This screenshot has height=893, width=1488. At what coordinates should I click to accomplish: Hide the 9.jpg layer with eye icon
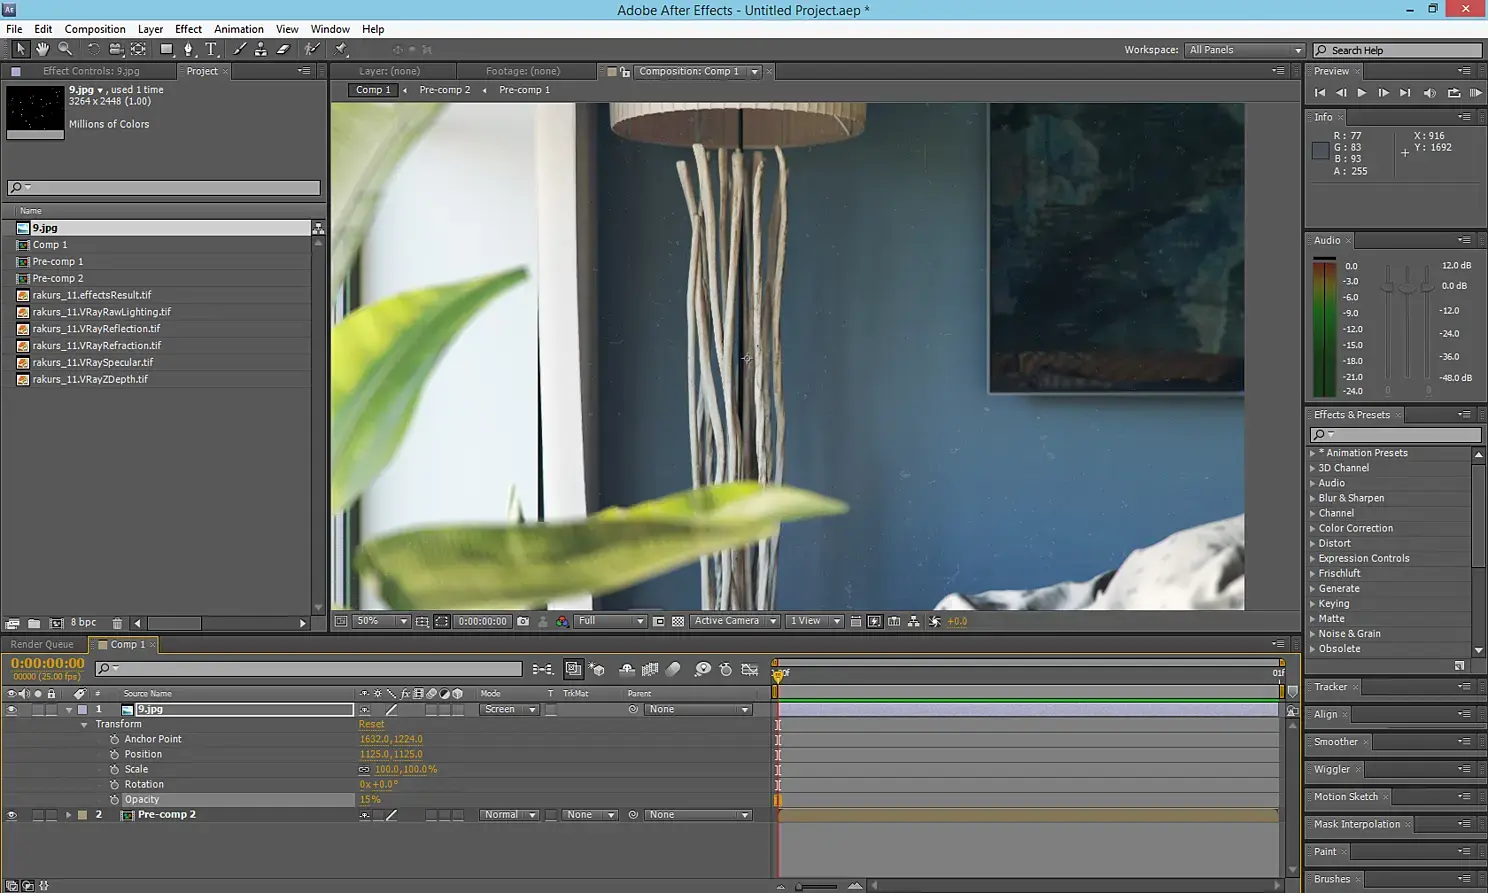pyautogui.click(x=12, y=710)
